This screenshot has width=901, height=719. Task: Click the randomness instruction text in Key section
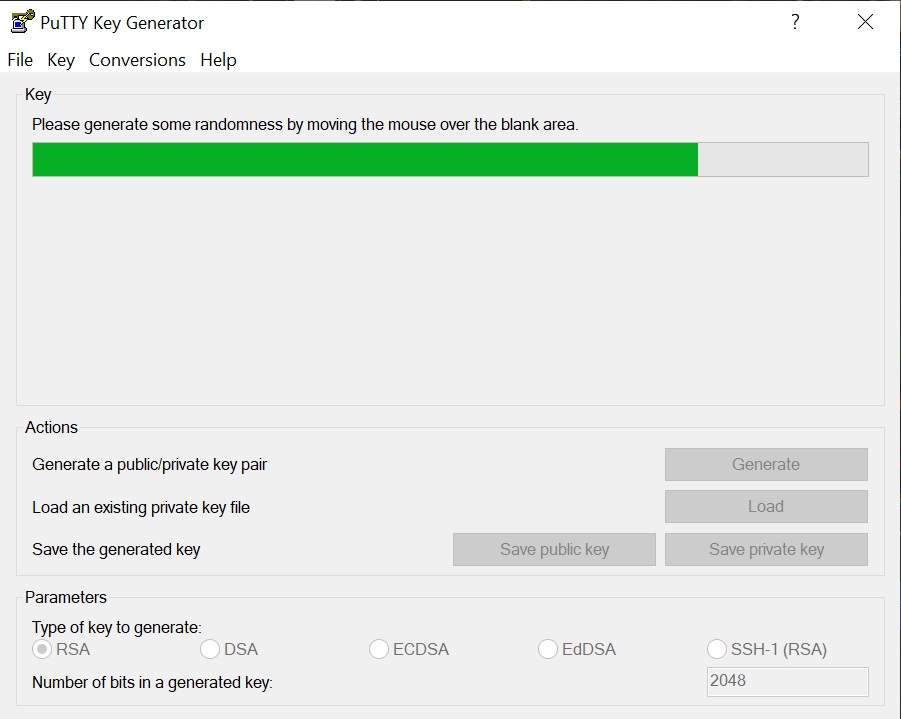[x=305, y=125]
